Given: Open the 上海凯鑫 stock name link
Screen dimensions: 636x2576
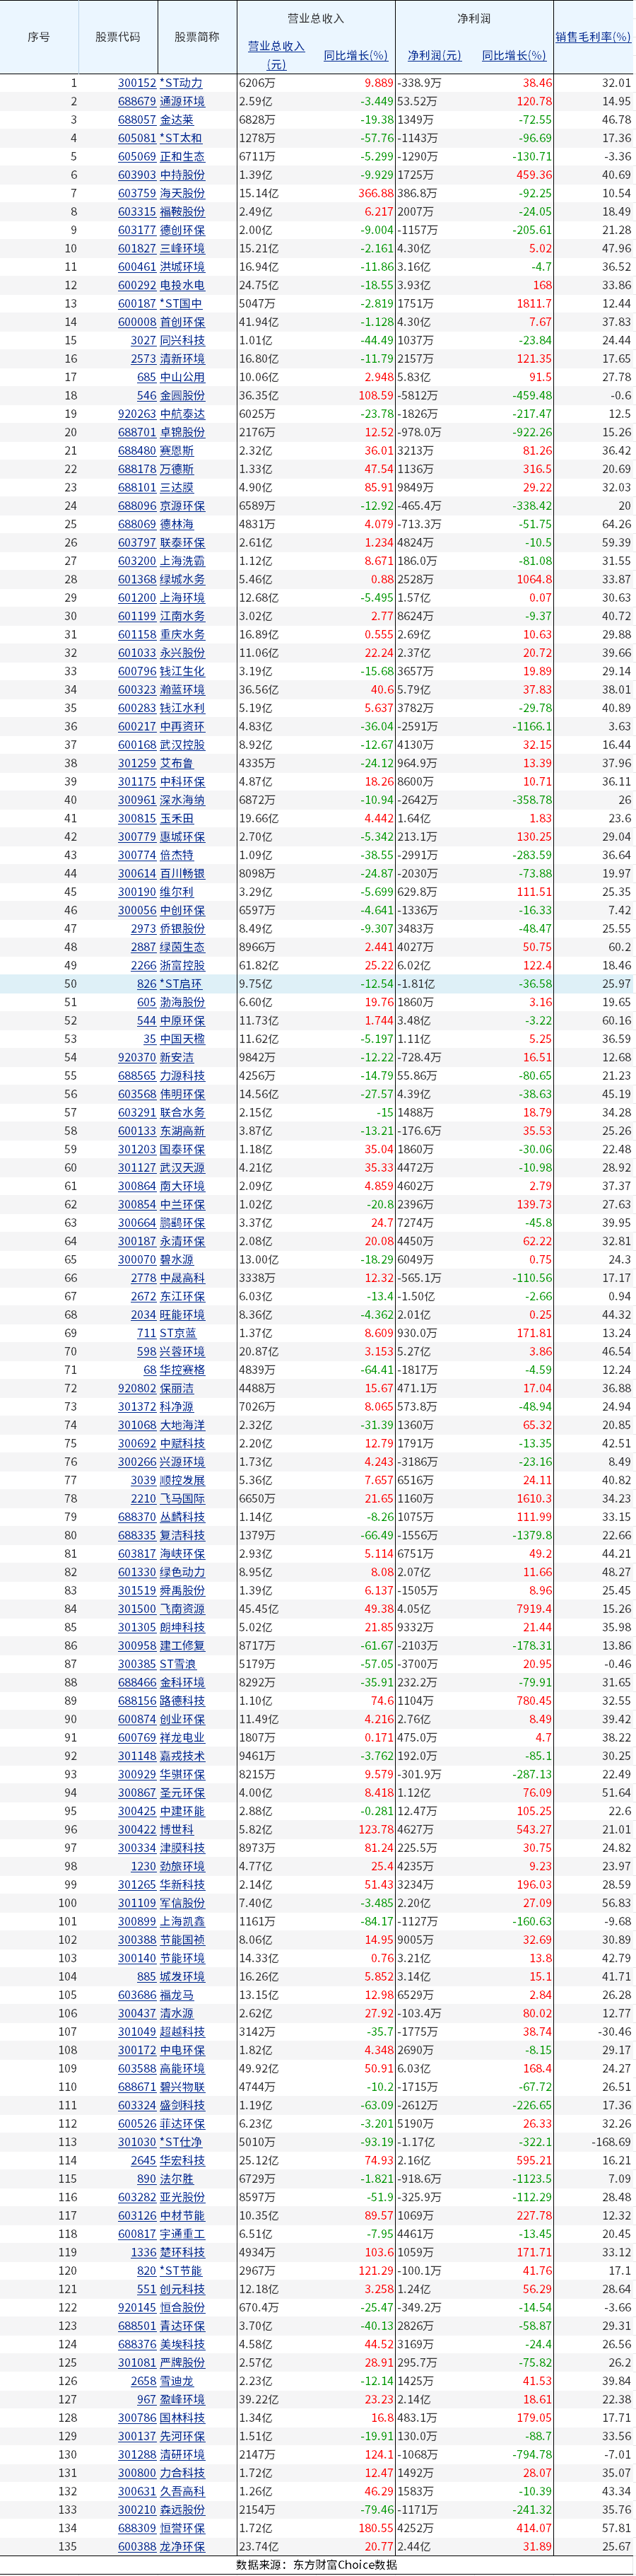Looking at the screenshot, I should (182, 1921).
